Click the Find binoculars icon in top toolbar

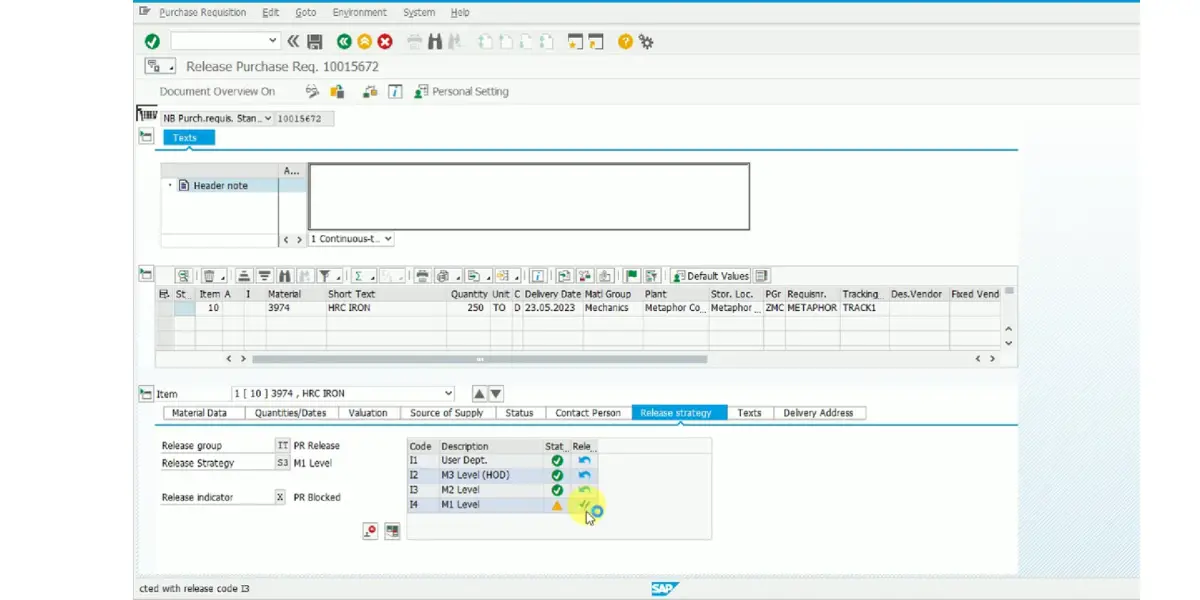pos(435,41)
